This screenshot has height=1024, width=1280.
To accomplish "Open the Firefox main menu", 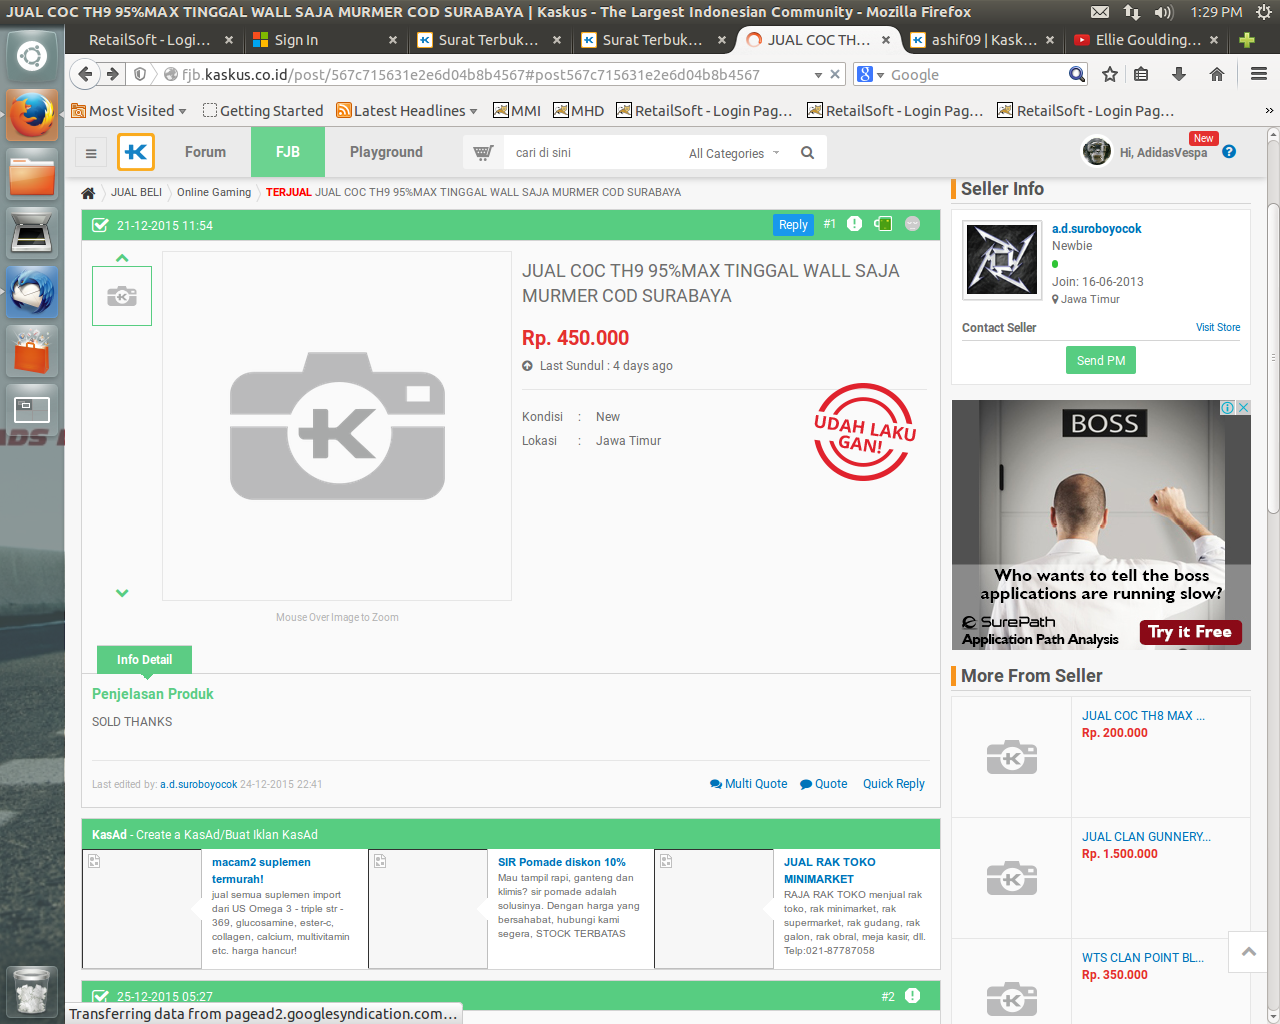I will [1259, 74].
